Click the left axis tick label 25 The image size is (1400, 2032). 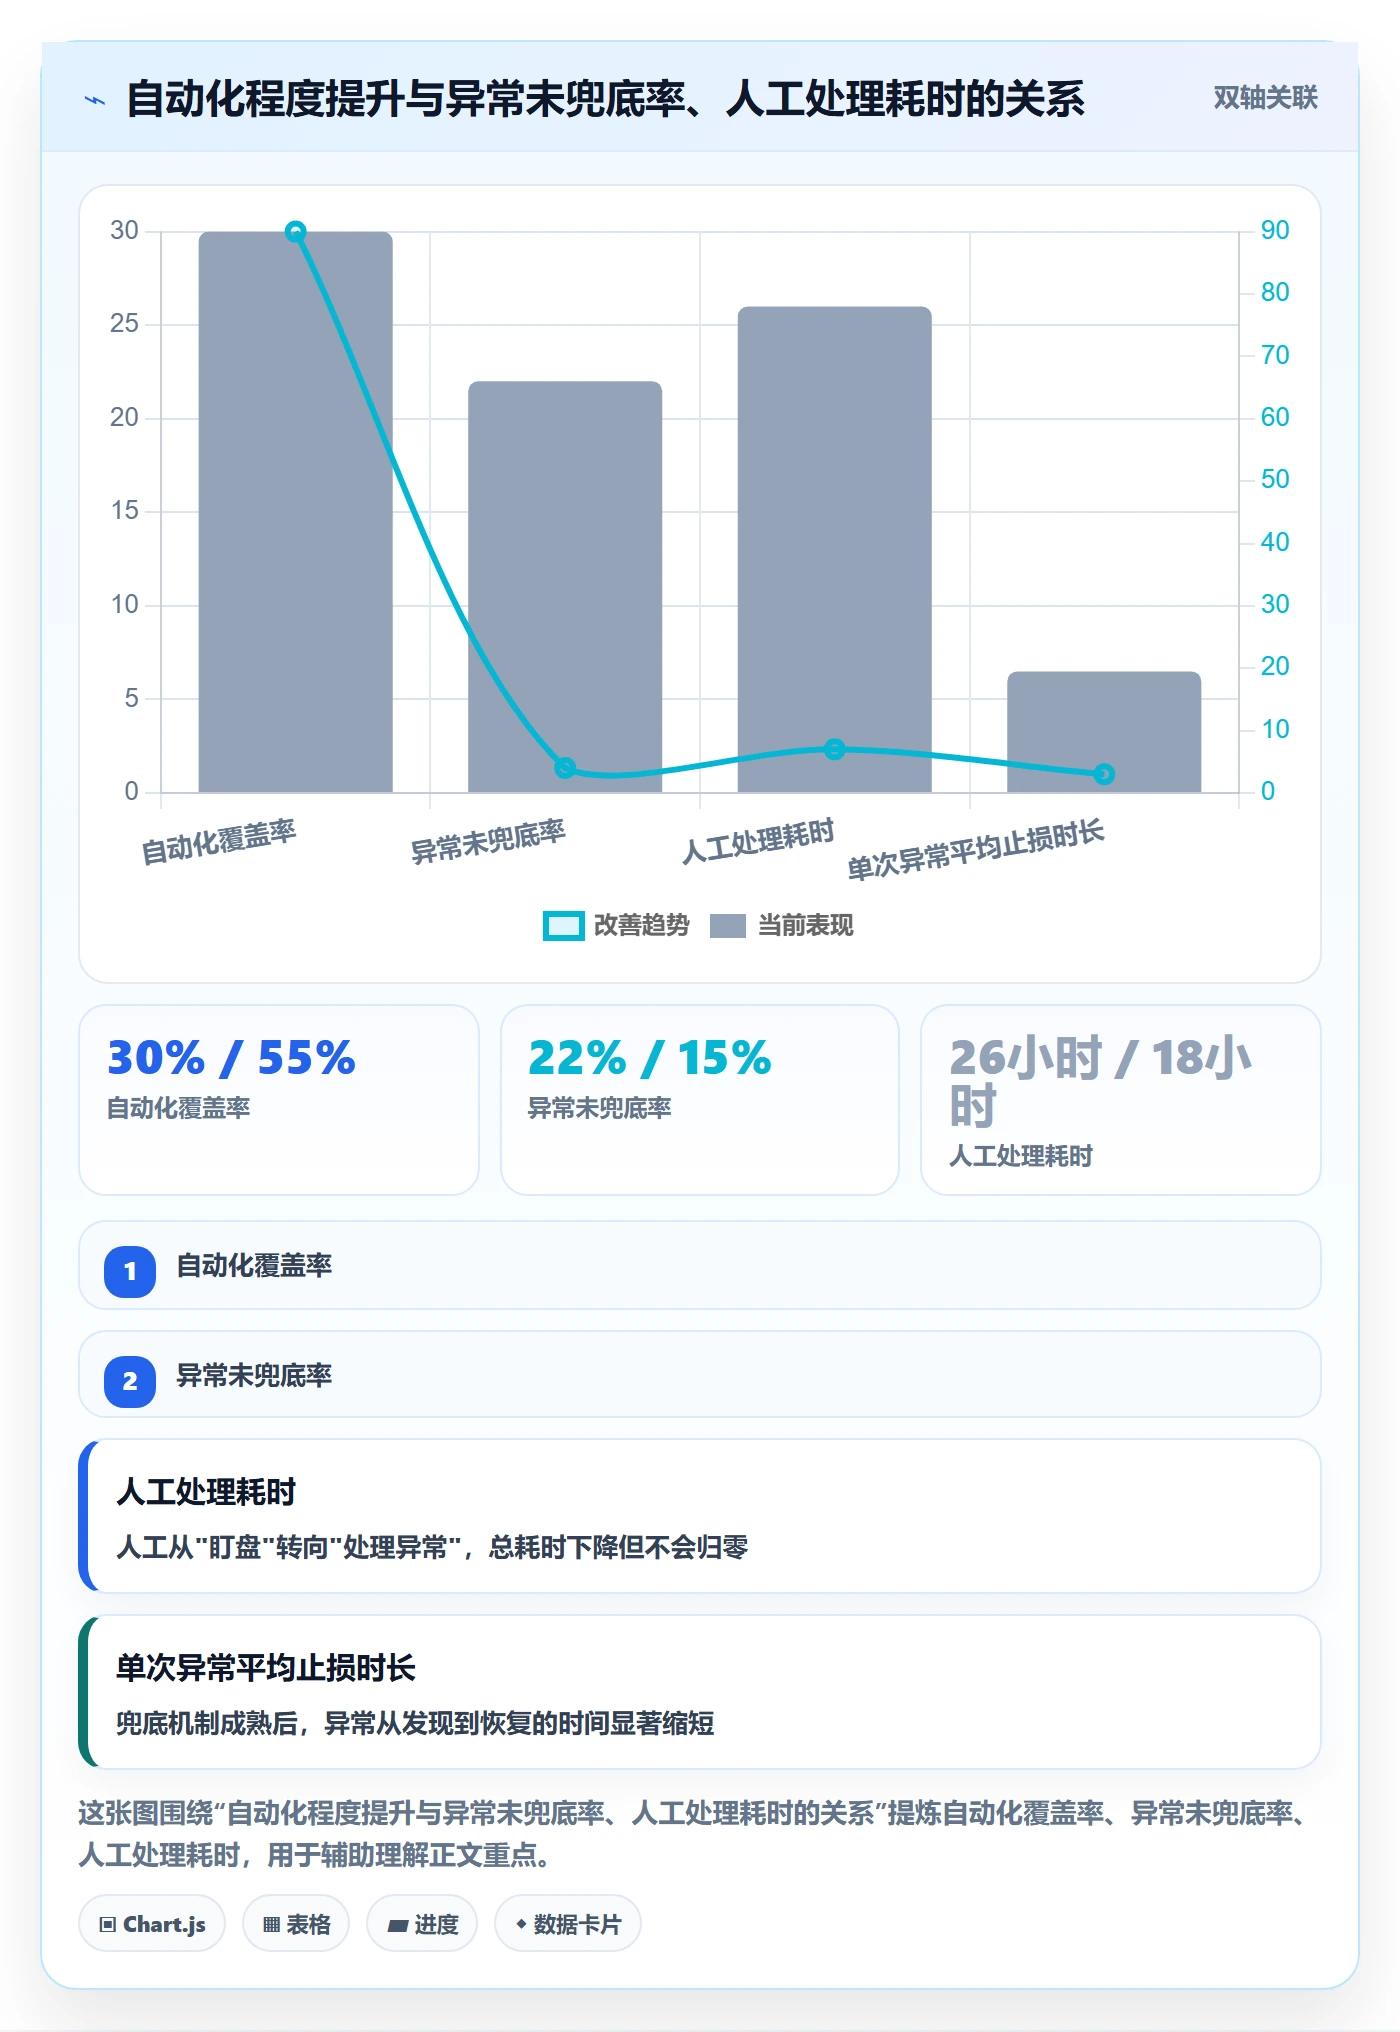125,324
